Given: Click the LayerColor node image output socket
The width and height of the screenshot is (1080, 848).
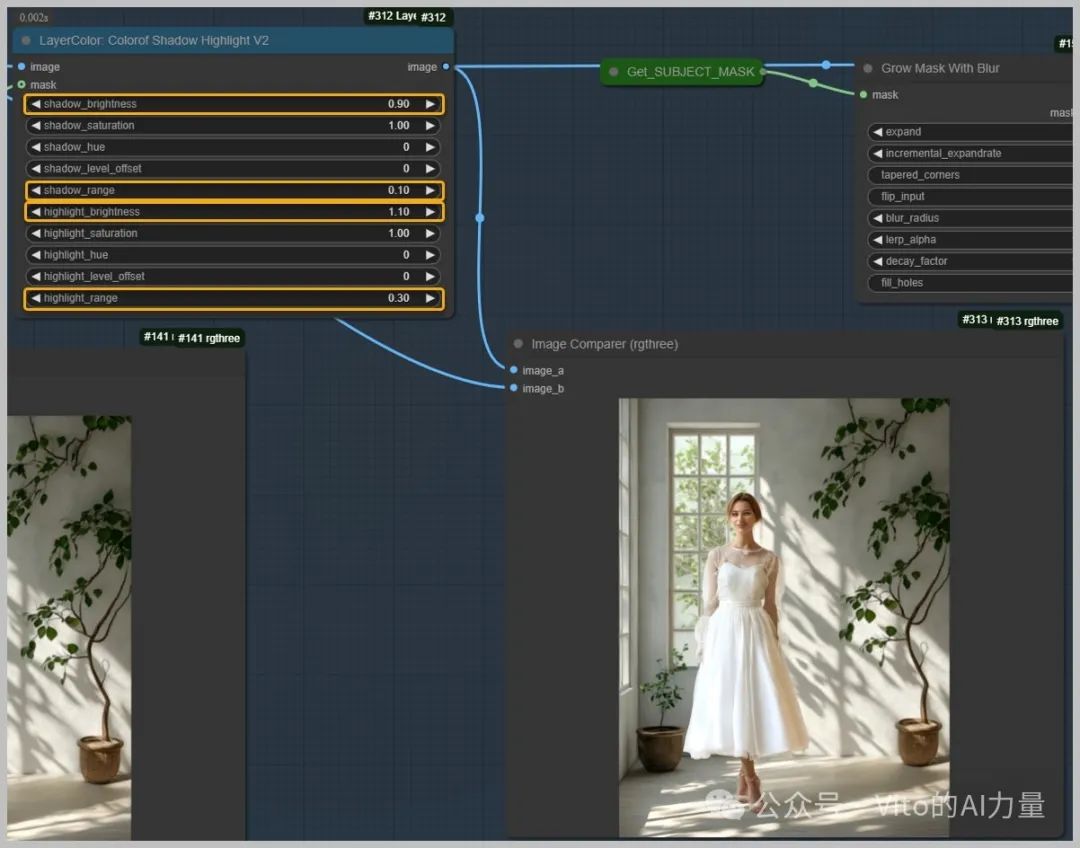Looking at the screenshot, I should (446, 67).
